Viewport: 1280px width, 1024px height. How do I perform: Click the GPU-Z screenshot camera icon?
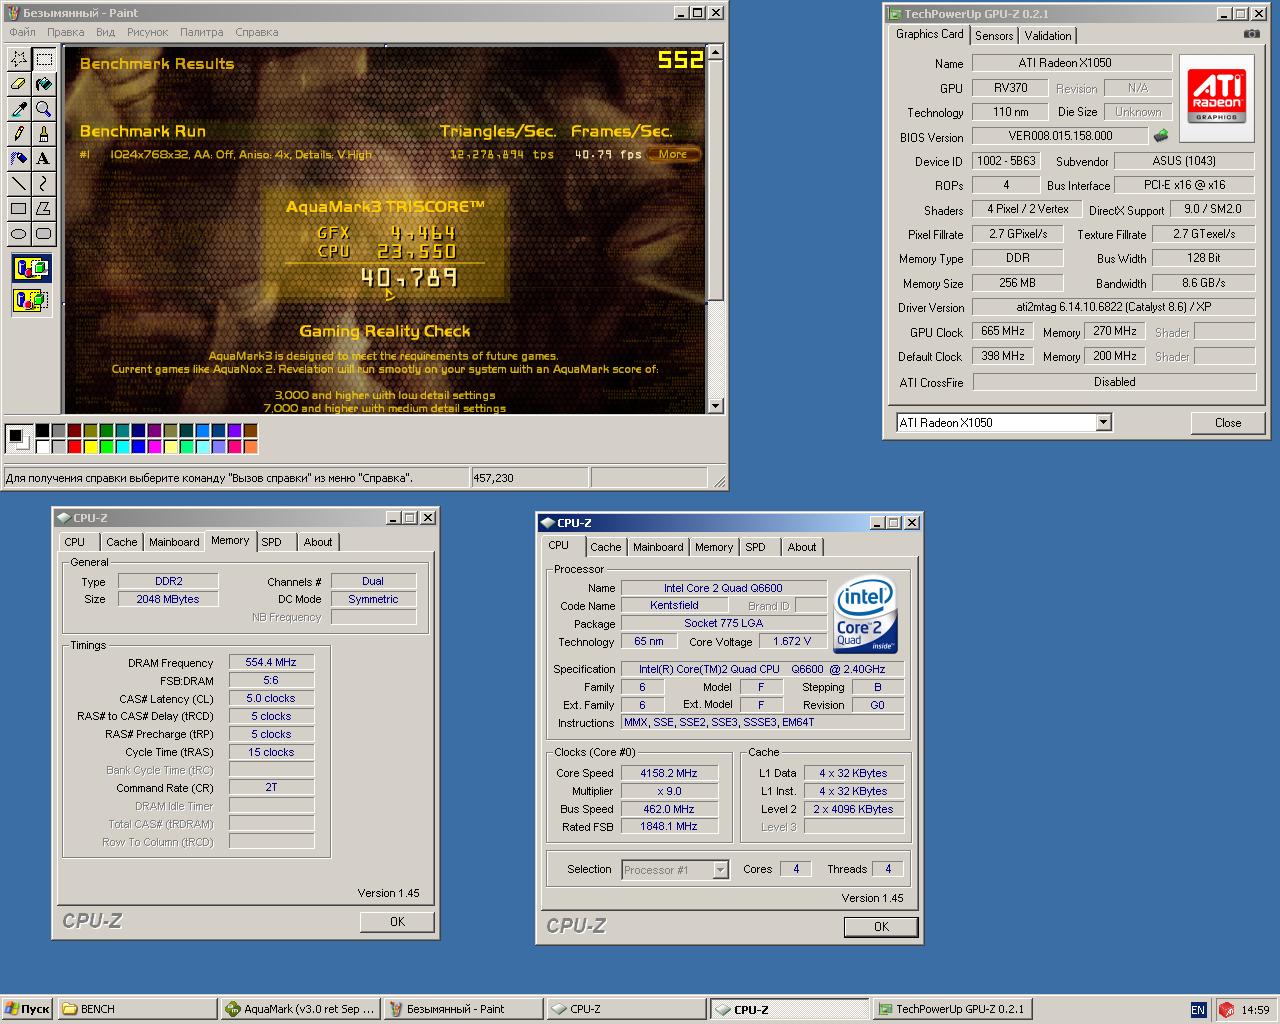[1251, 34]
